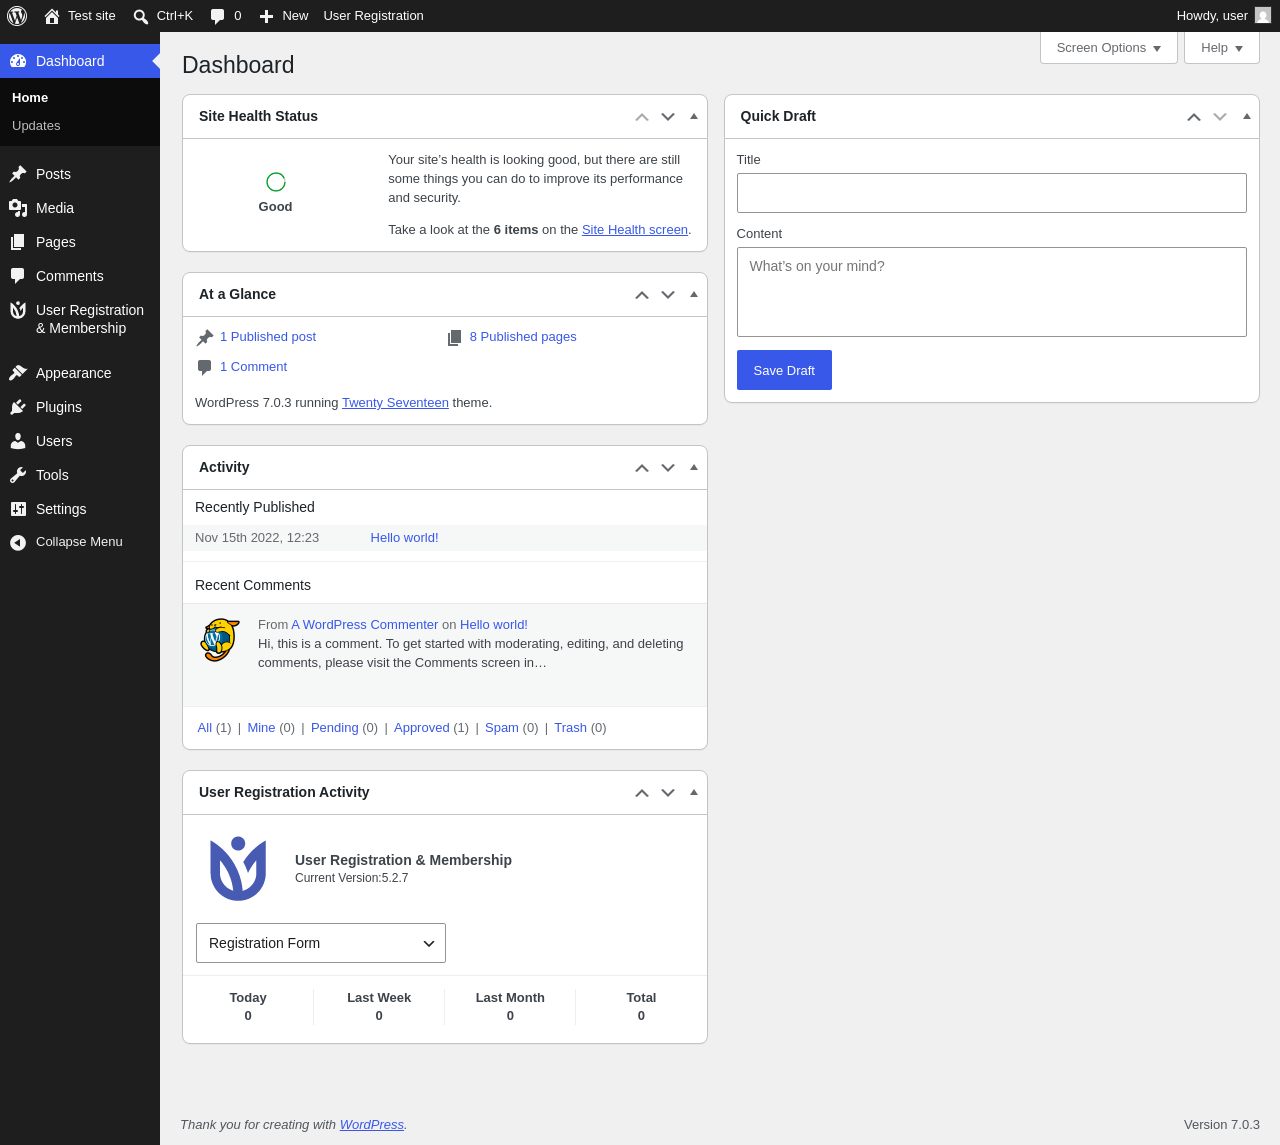
Task: Open the Registration Form dropdown
Action: coord(321,943)
